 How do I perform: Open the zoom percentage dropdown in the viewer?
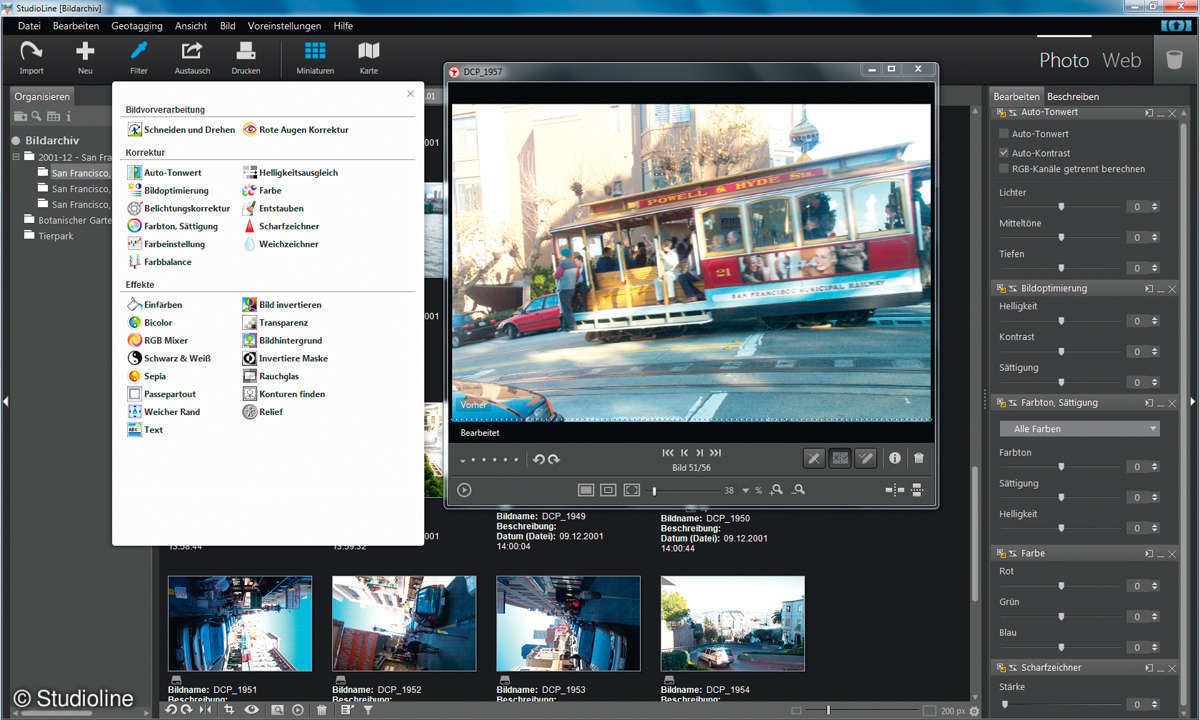point(746,491)
